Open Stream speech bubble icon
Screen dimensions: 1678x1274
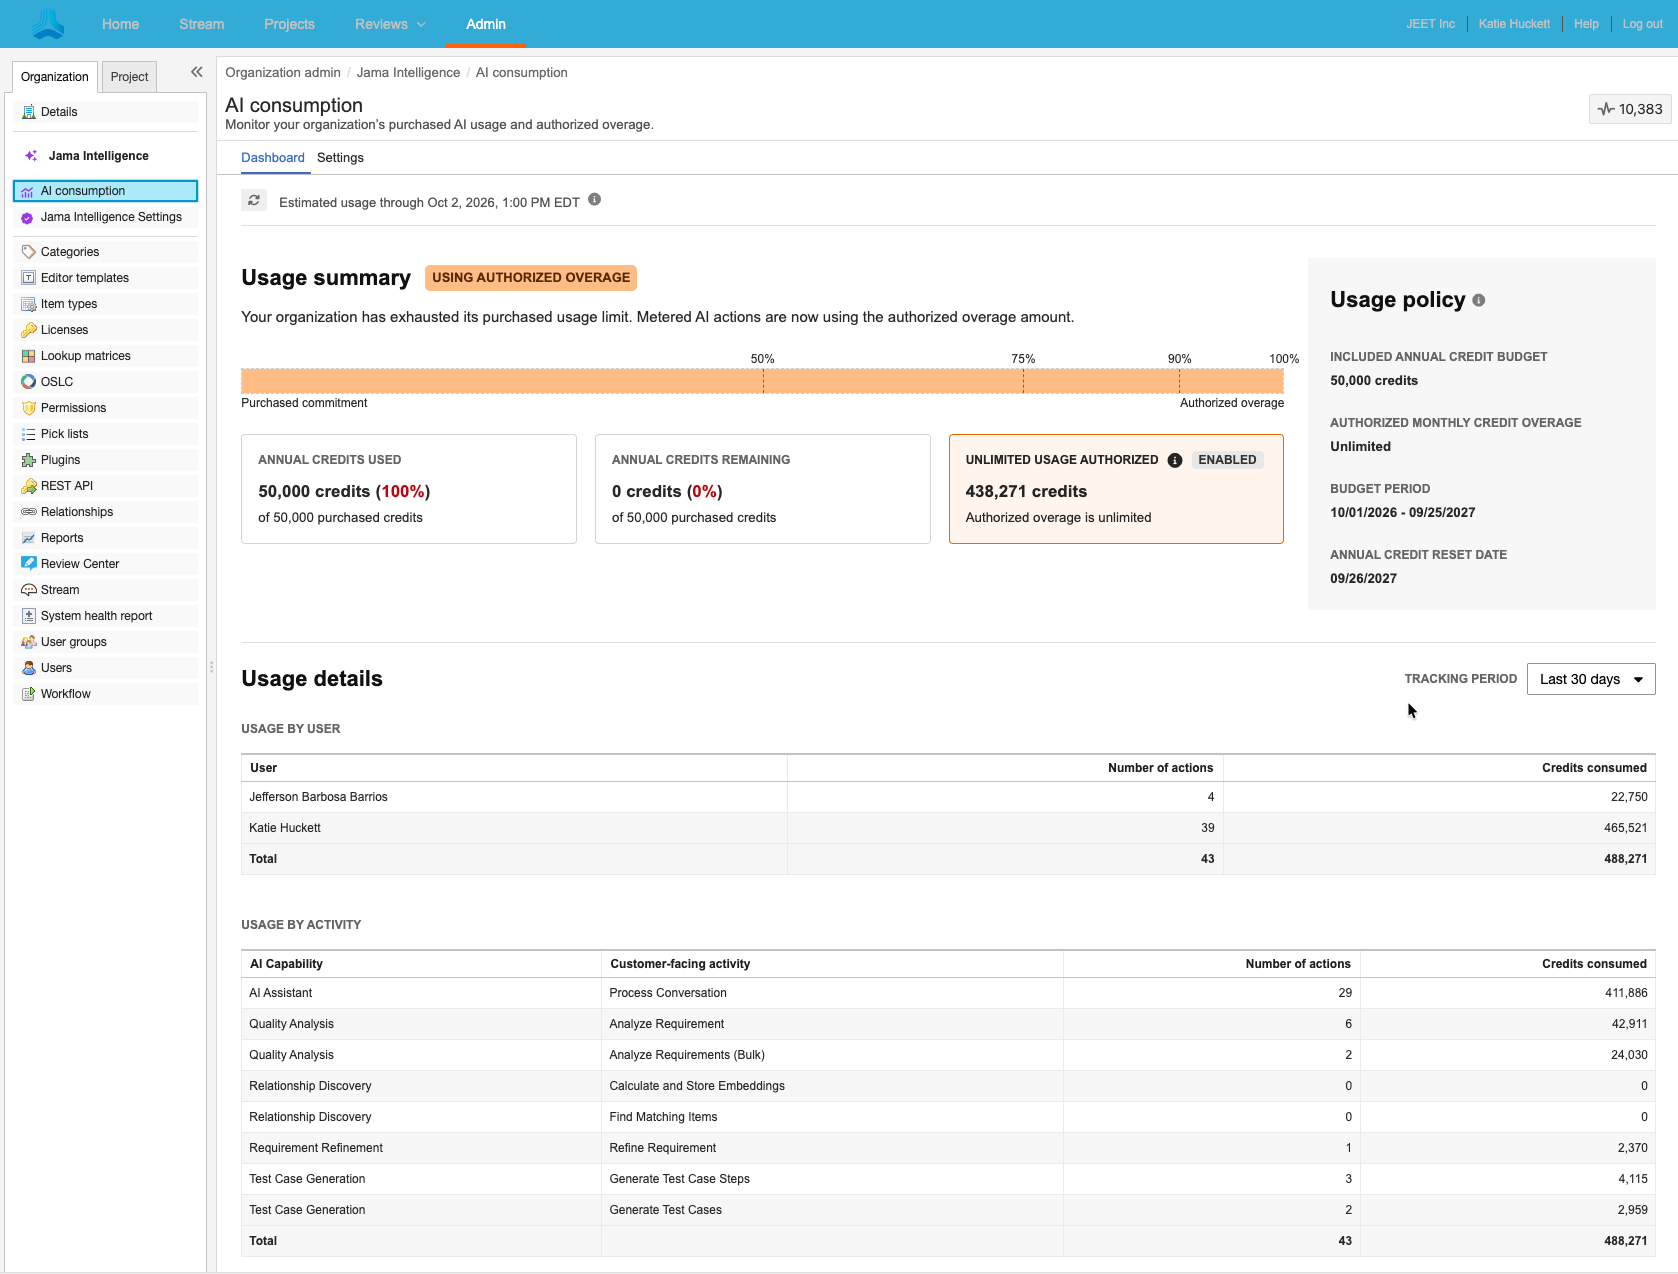click(x=28, y=590)
